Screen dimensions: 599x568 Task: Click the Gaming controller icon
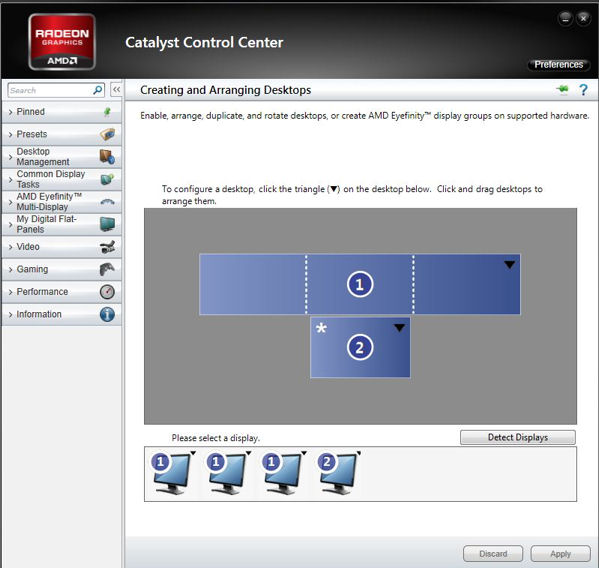pyautogui.click(x=107, y=269)
